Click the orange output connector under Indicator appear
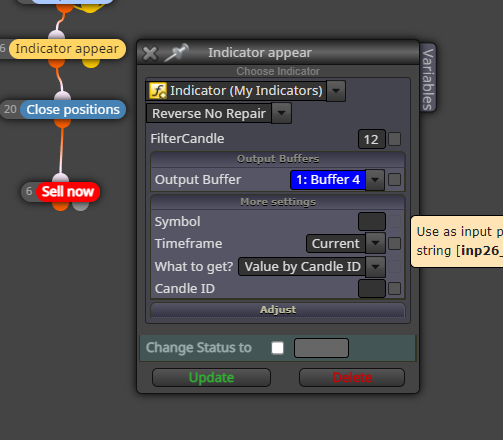The width and height of the screenshot is (503, 440). click(57, 63)
